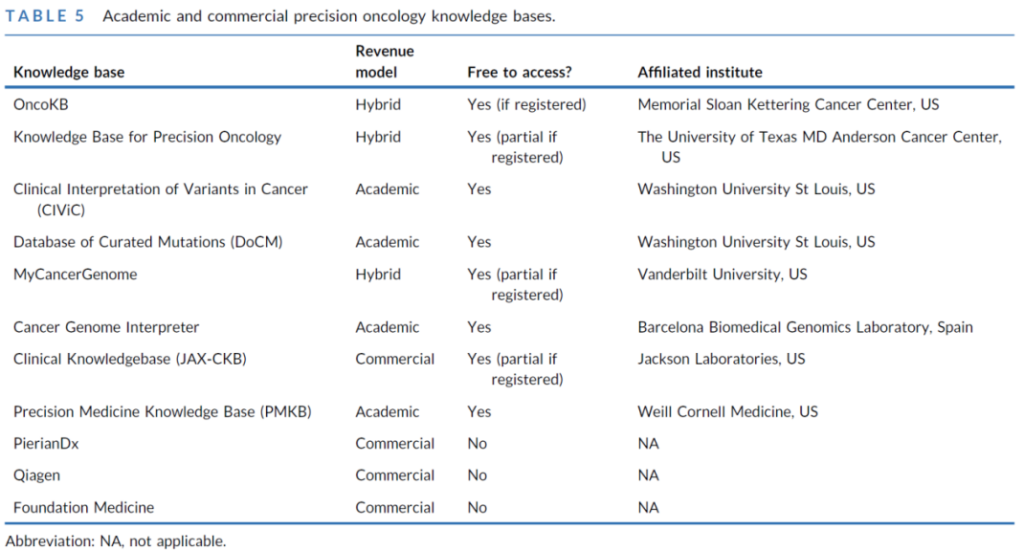
Task: Click the Revenue model column header
Action: (384, 61)
